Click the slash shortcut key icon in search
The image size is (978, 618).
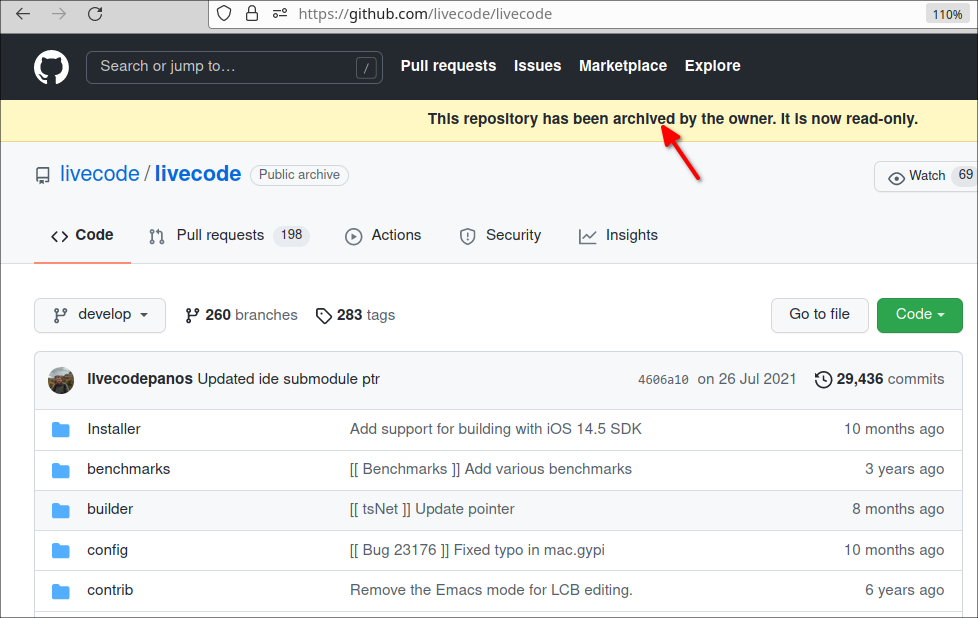click(366, 67)
